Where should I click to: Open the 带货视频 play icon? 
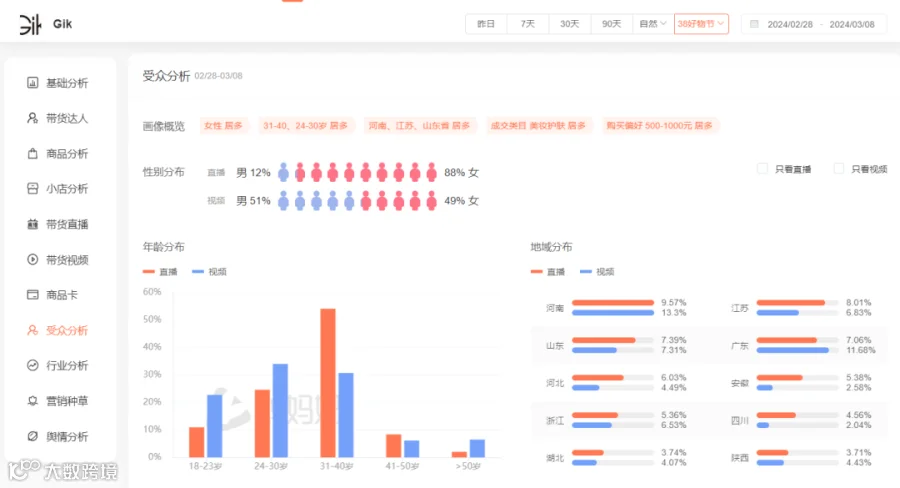33,260
